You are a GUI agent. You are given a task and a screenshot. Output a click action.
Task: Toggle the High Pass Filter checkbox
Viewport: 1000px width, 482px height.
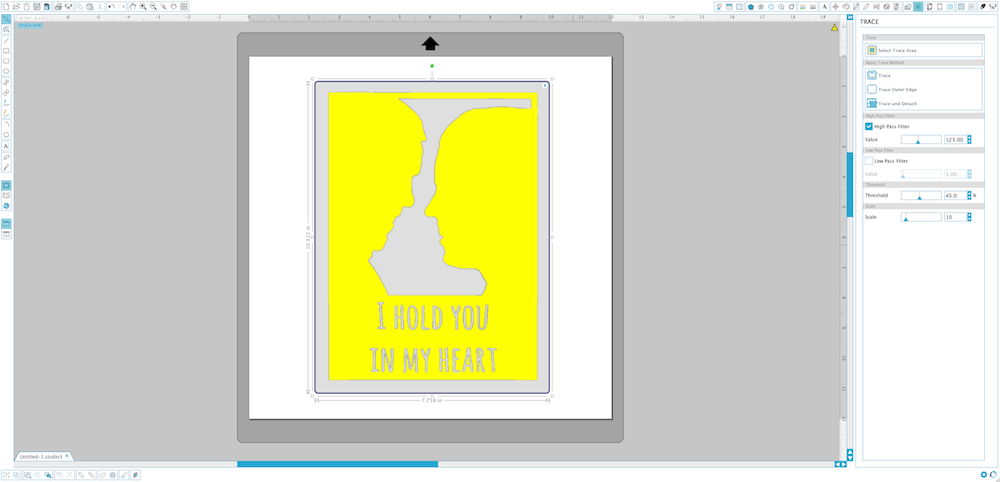(869, 127)
